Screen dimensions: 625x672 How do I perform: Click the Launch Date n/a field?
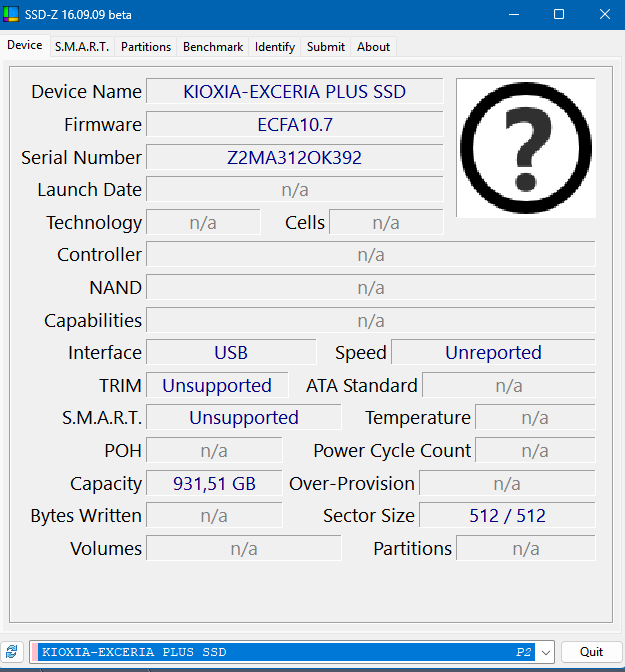(x=294, y=189)
